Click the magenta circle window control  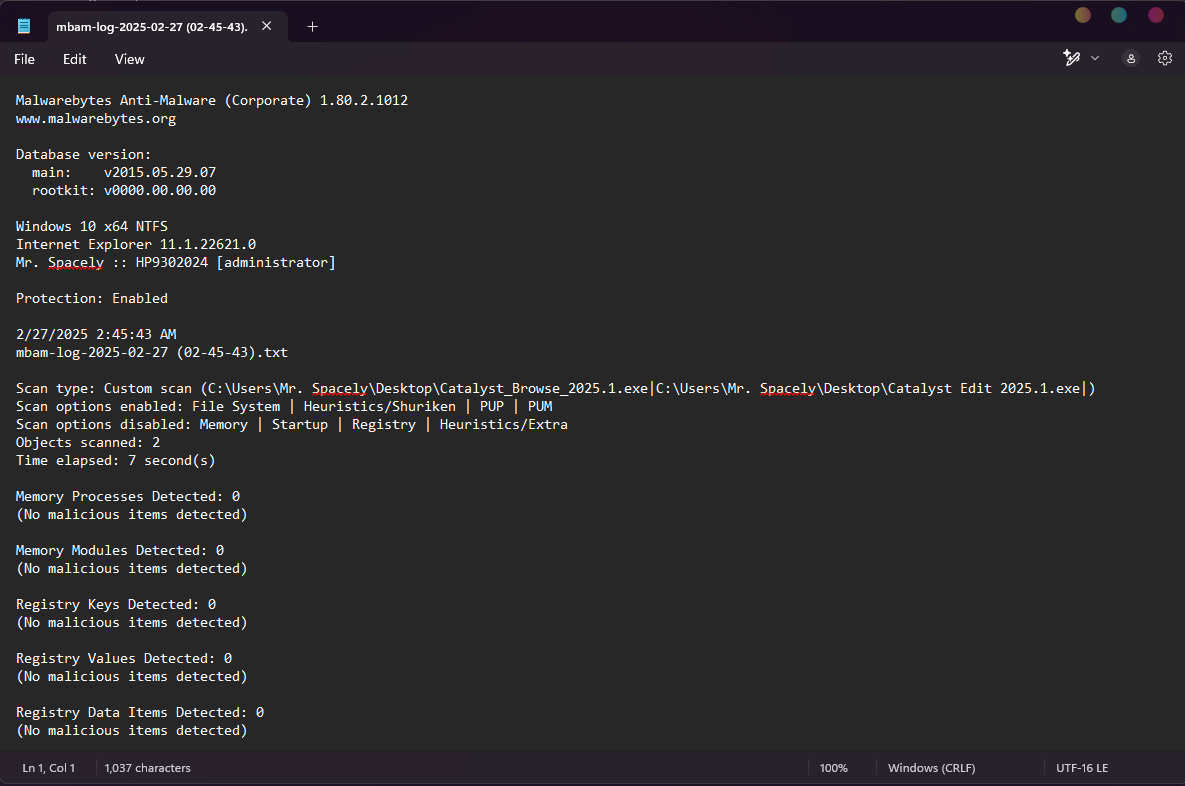(1156, 15)
